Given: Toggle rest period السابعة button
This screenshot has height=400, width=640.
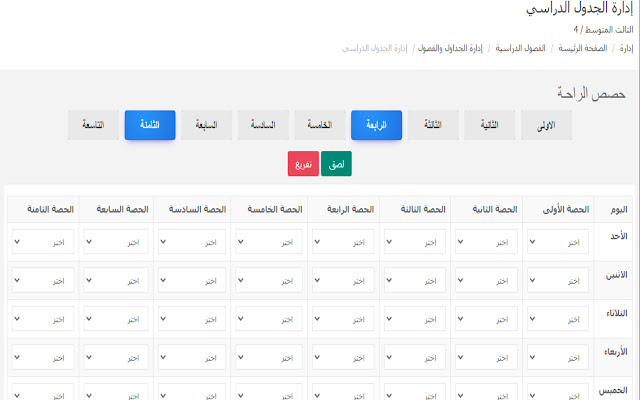Looking at the screenshot, I should coord(206,125).
